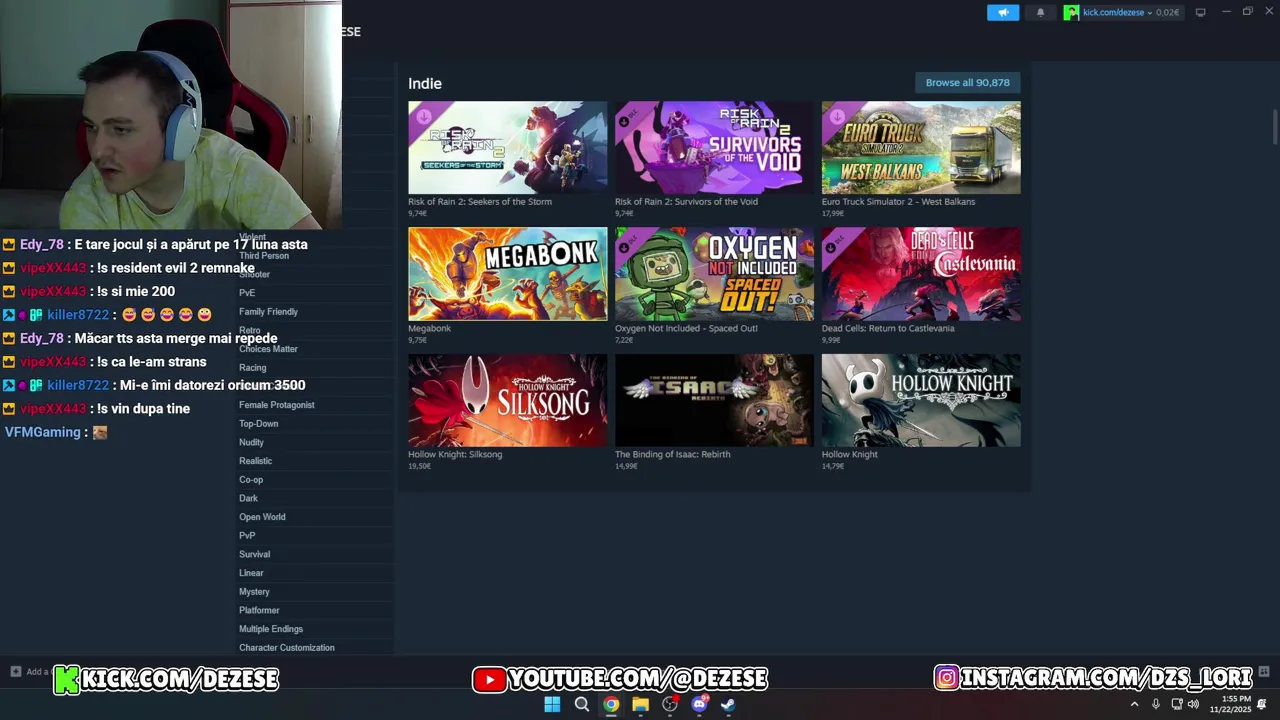The width and height of the screenshot is (1280, 720).
Task: Open the Hollow Knight capsule image
Action: (x=921, y=400)
